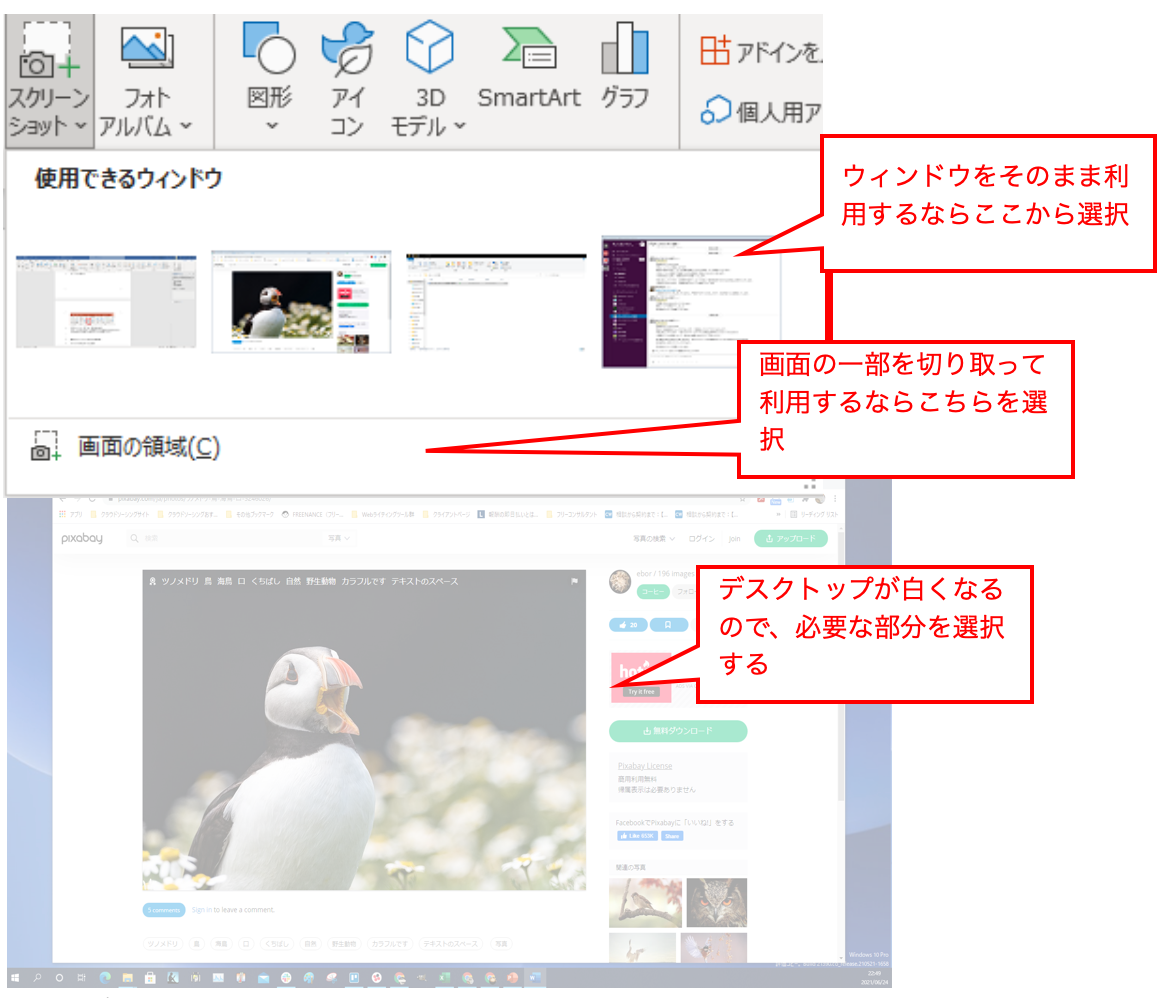The image size is (1166, 998).
Task: Select the third window thumbnail (file explorer)
Action: [x=496, y=303]
